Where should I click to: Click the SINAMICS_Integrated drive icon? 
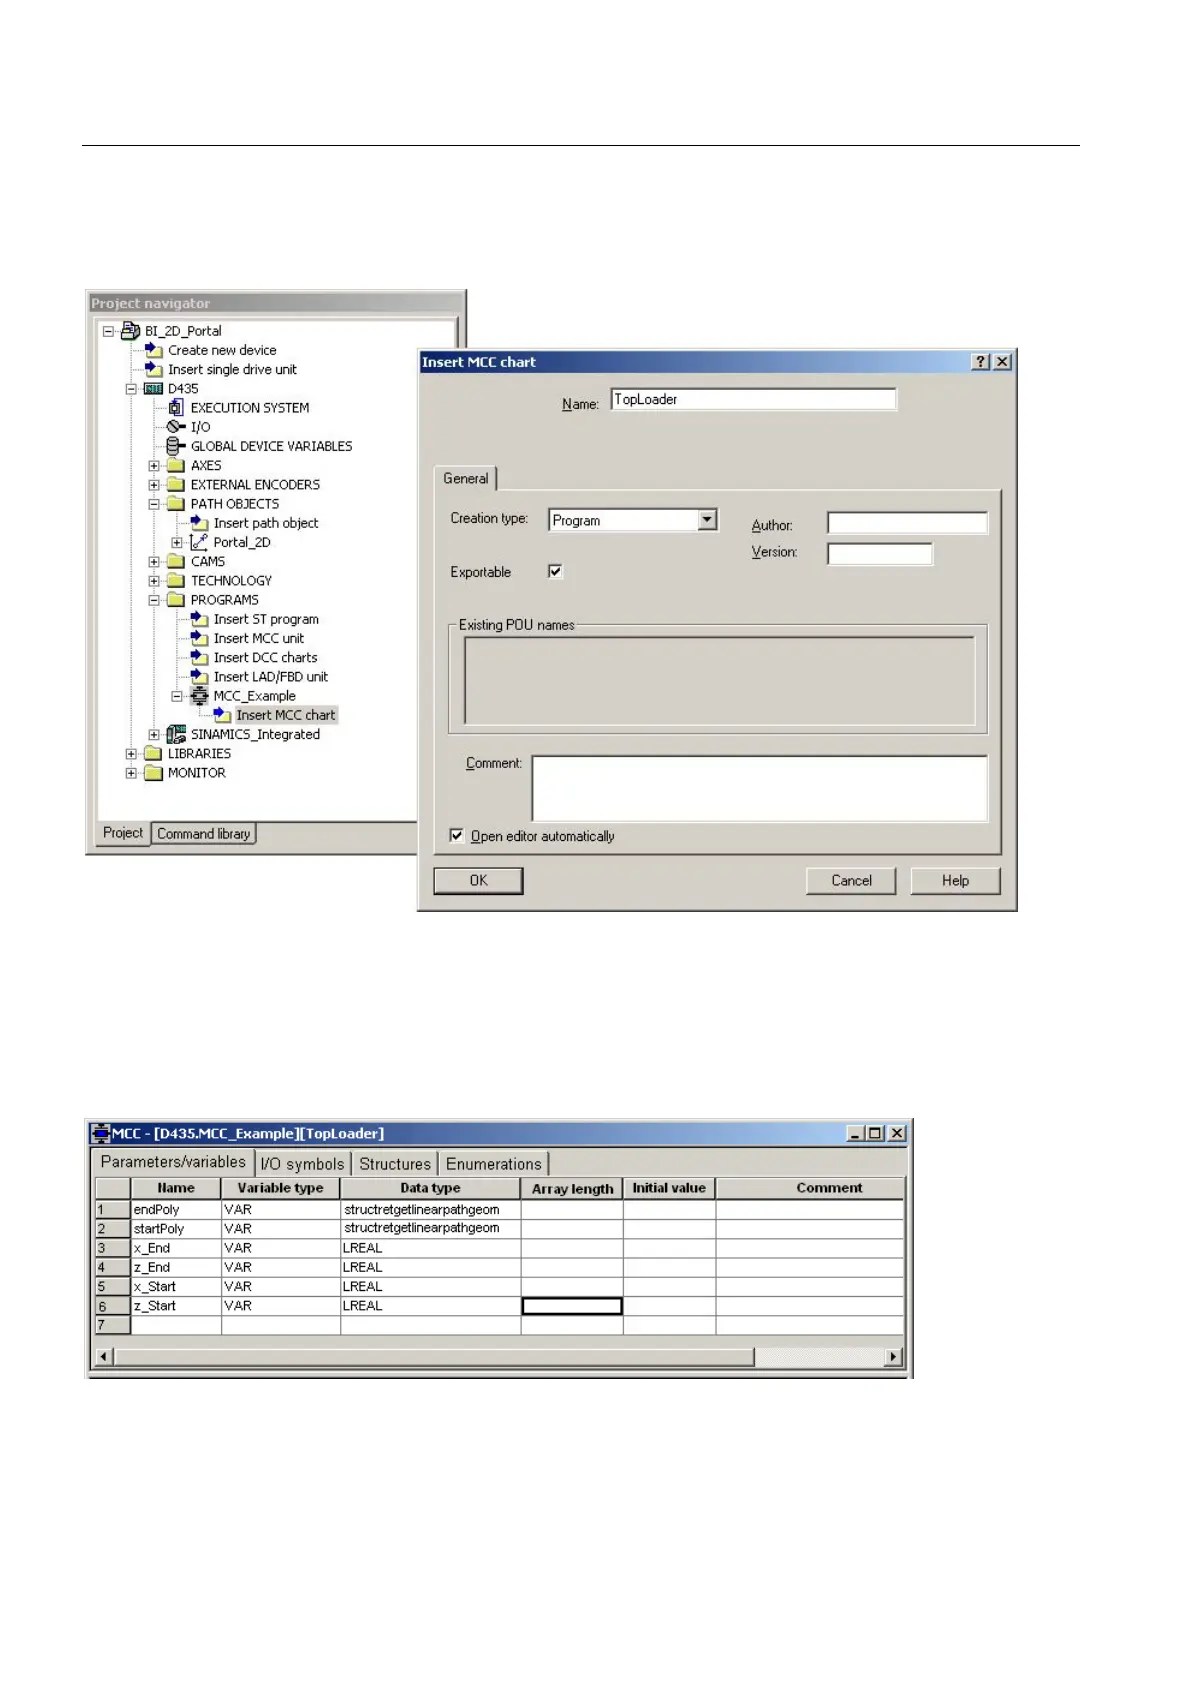point(176,734)
